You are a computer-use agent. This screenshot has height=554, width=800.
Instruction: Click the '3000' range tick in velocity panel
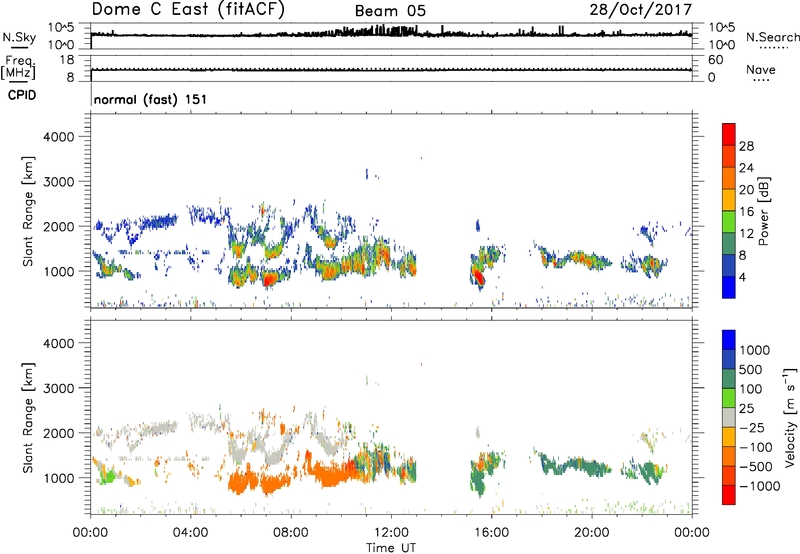58,388
